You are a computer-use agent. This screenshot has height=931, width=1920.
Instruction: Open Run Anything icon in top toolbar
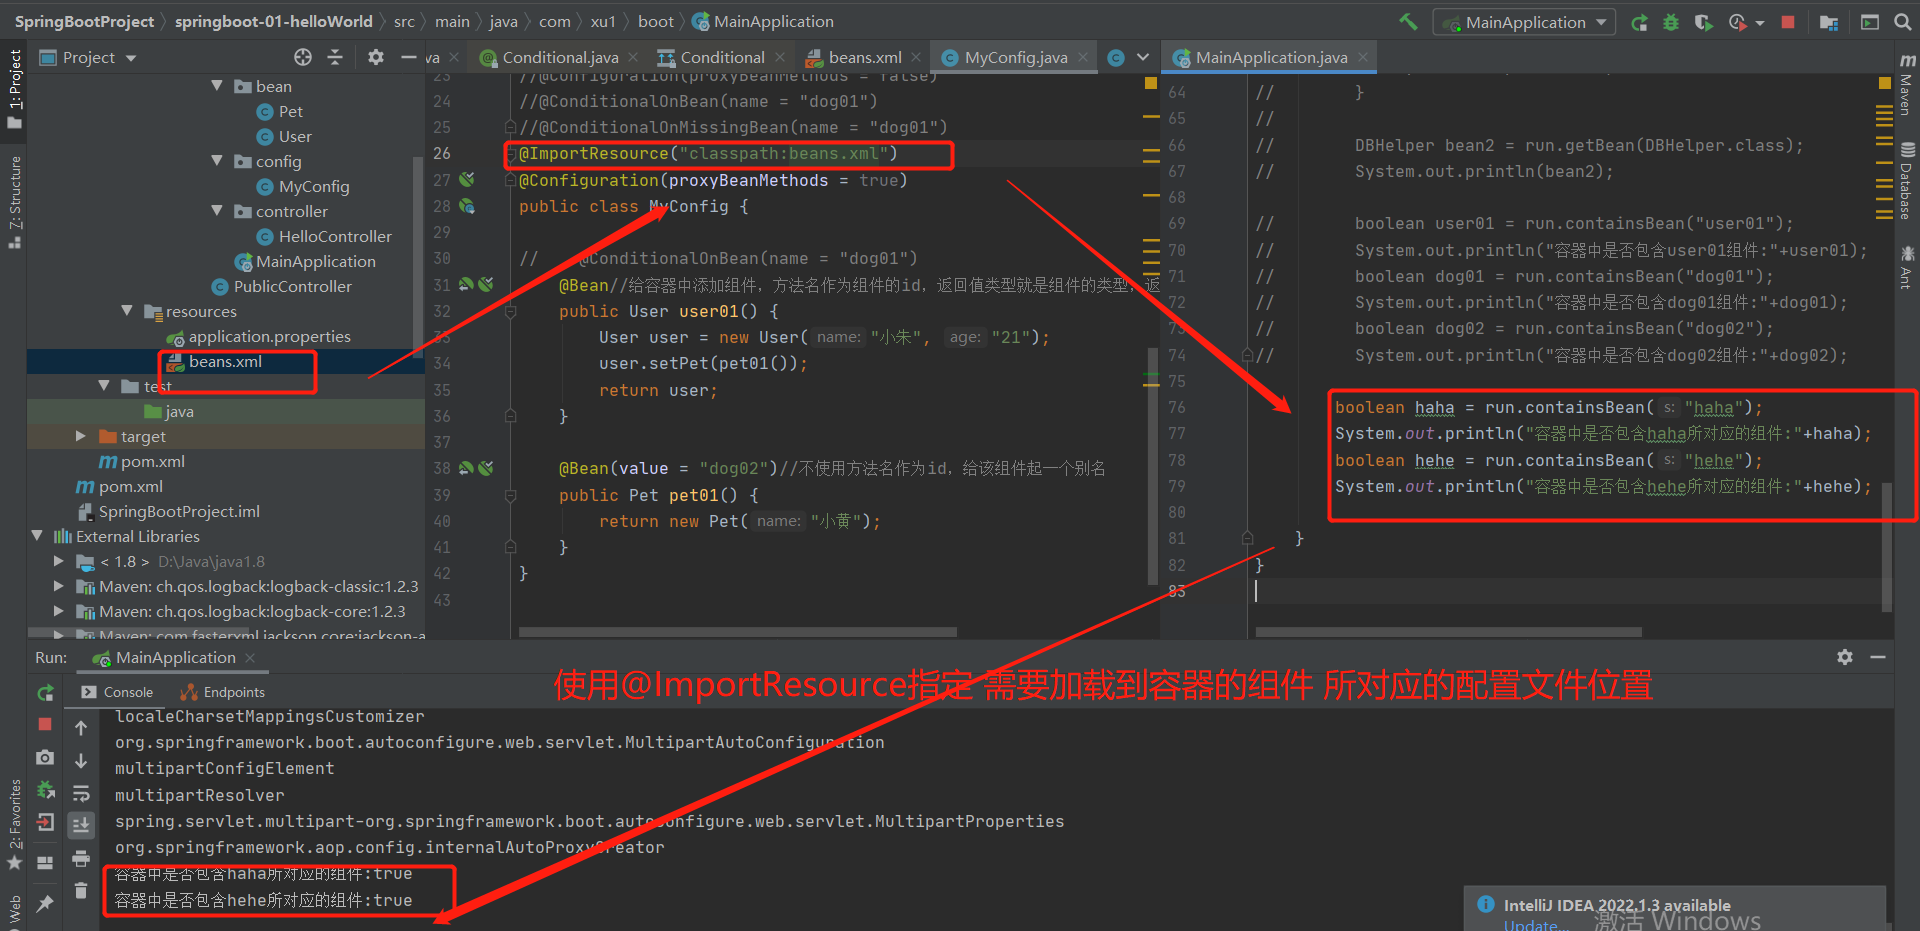[1870, 22]
